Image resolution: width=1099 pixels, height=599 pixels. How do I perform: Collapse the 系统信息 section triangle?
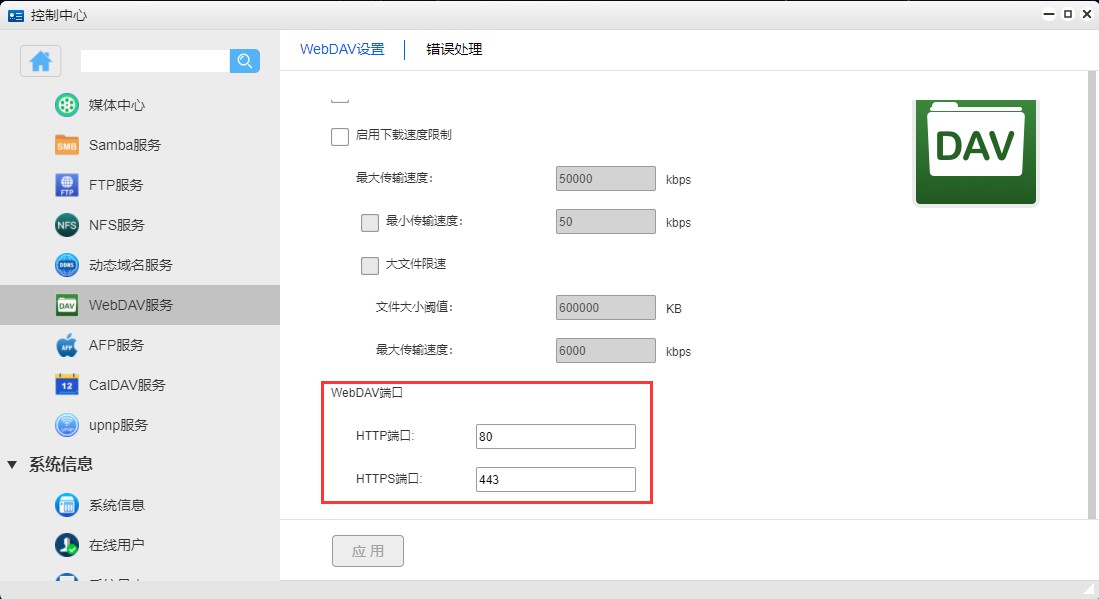pyautogui.click(x=12, y=464)
